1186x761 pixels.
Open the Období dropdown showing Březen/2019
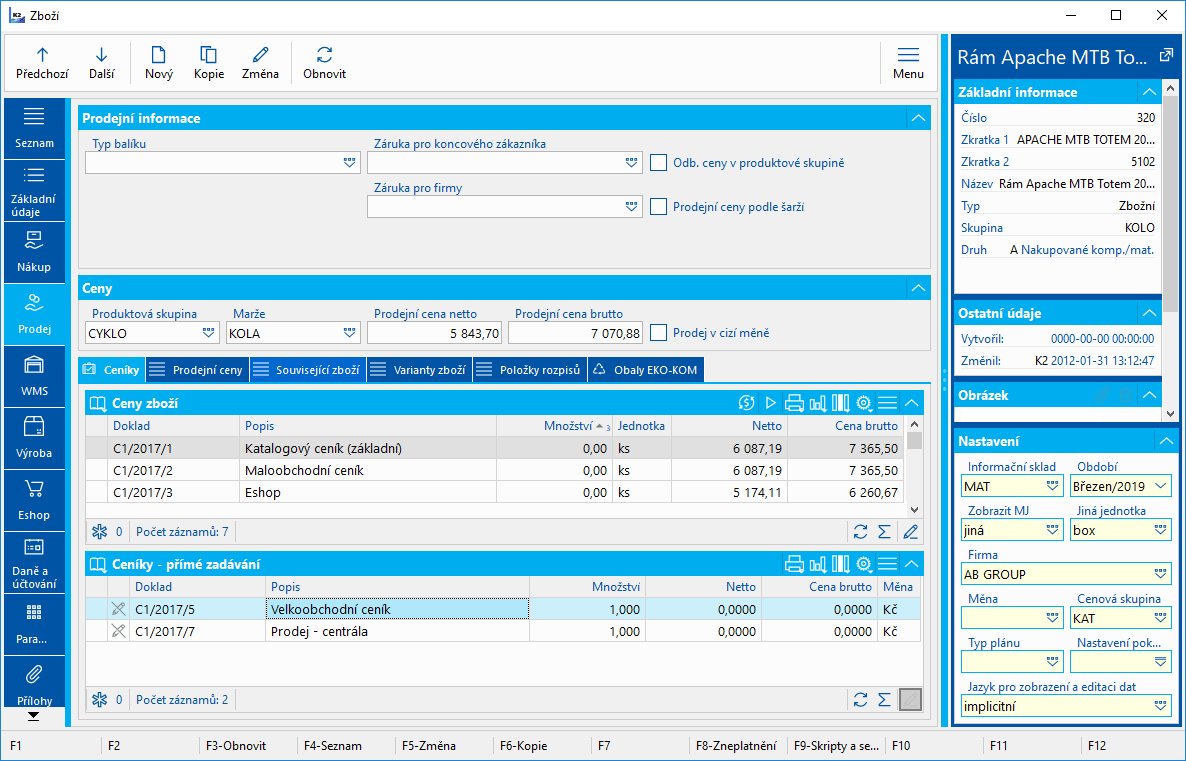pos(1160,486)
